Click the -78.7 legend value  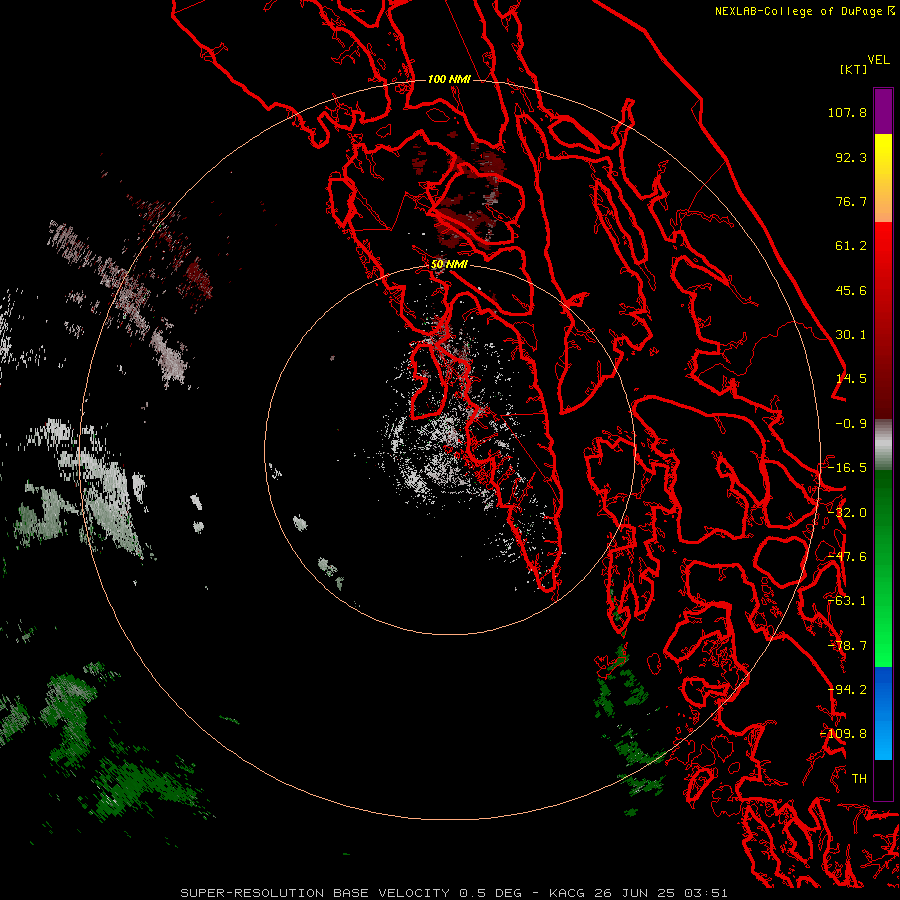[x=847, y=646]
